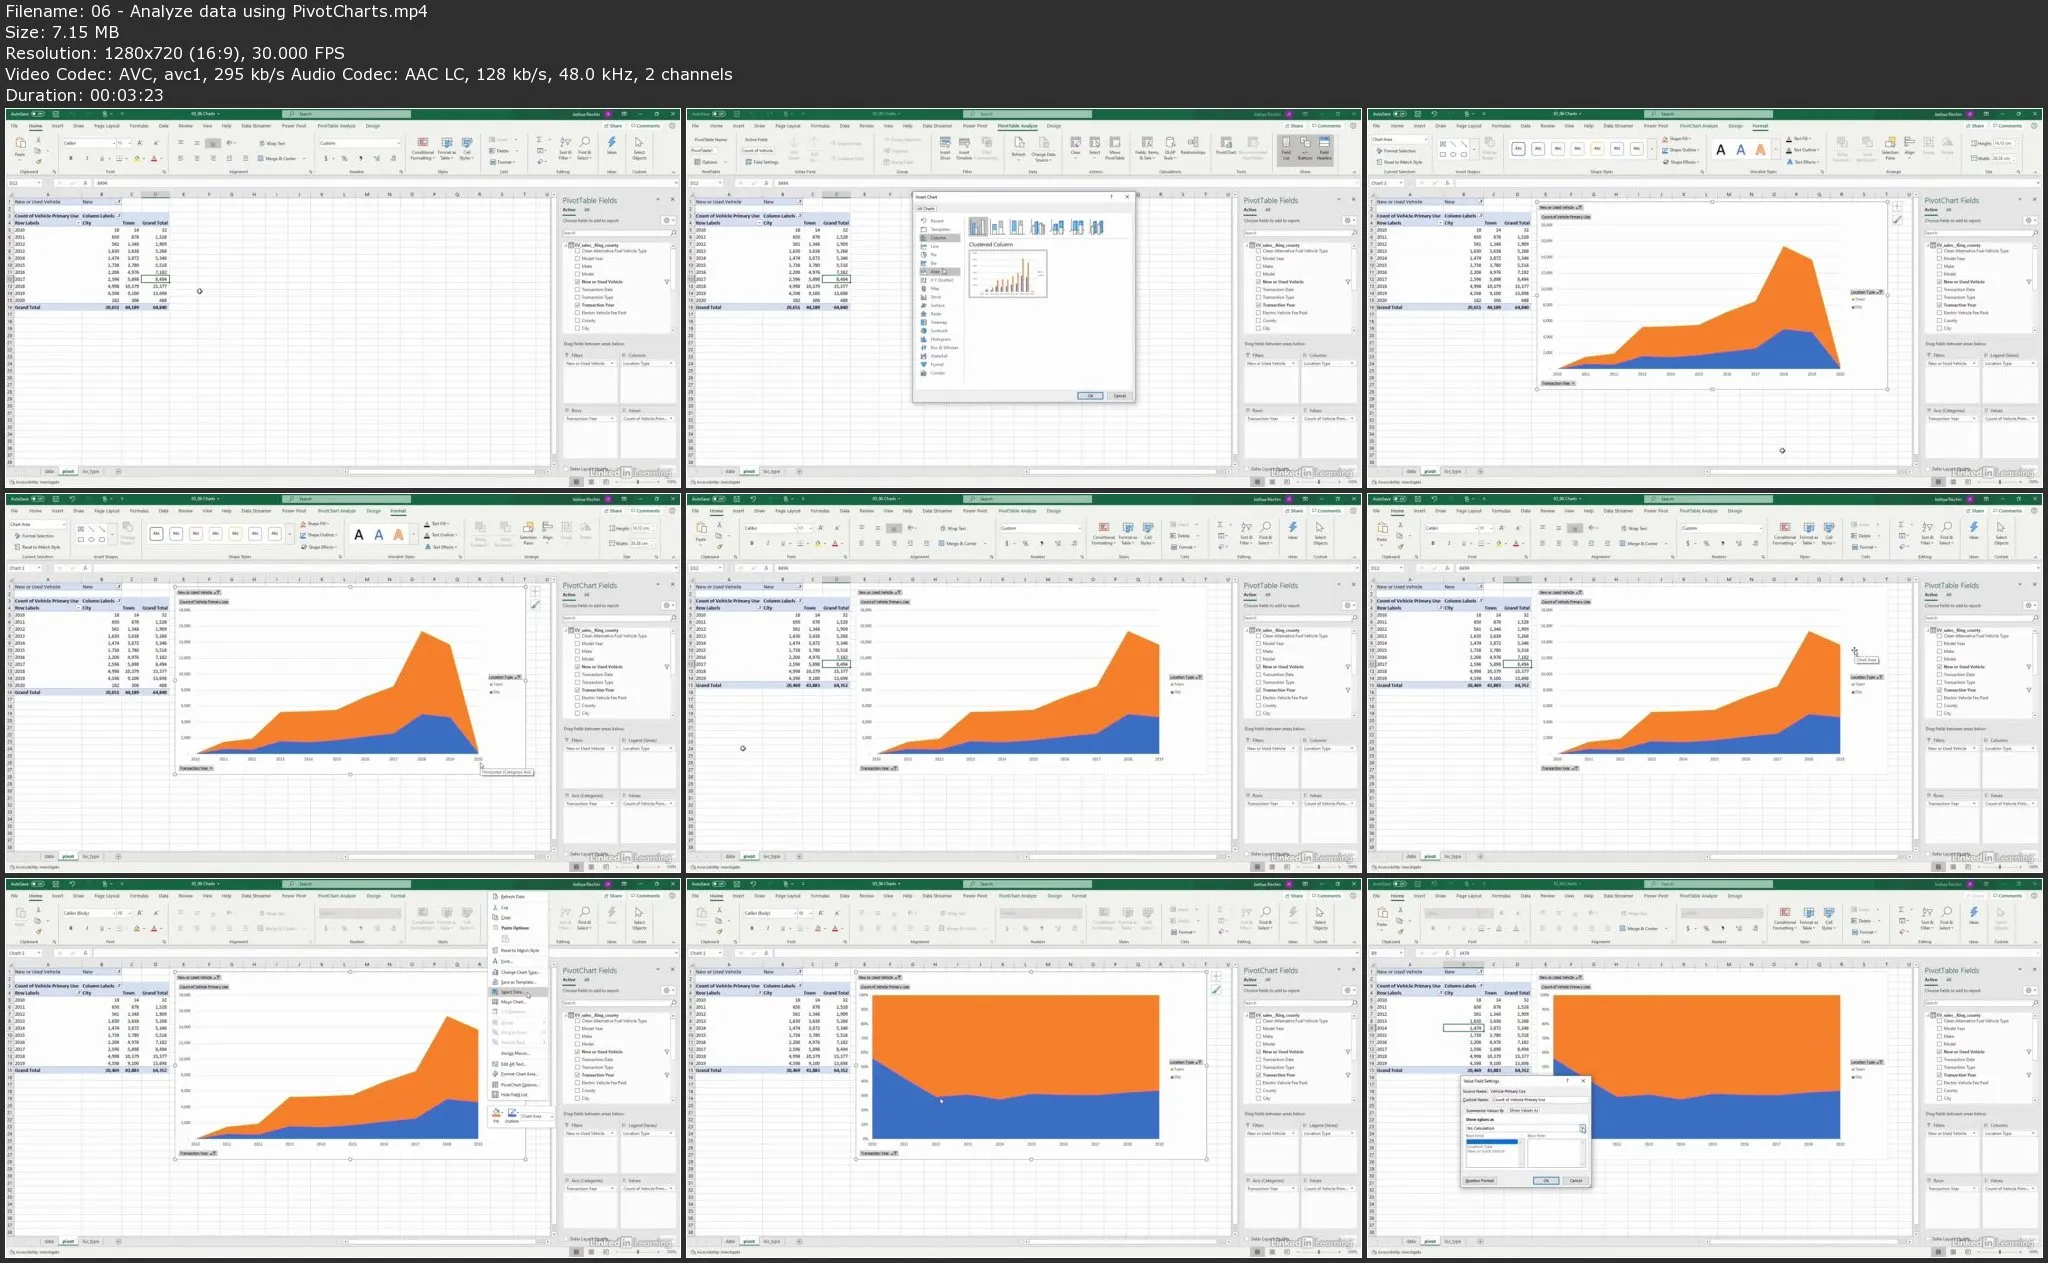Image resolution: width=2048 pixels, height=1263 pixels.
Task: Click Format Chart Area in context menu
Action: (x=519, y=1073)
